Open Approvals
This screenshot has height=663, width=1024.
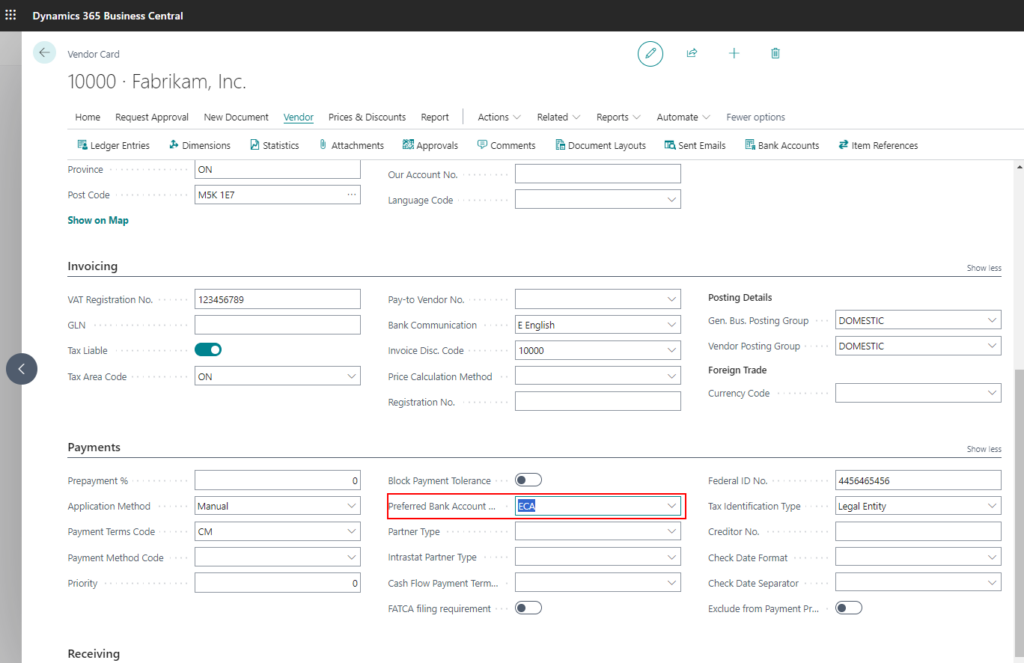pyautogui.click(x=430, y=145)
